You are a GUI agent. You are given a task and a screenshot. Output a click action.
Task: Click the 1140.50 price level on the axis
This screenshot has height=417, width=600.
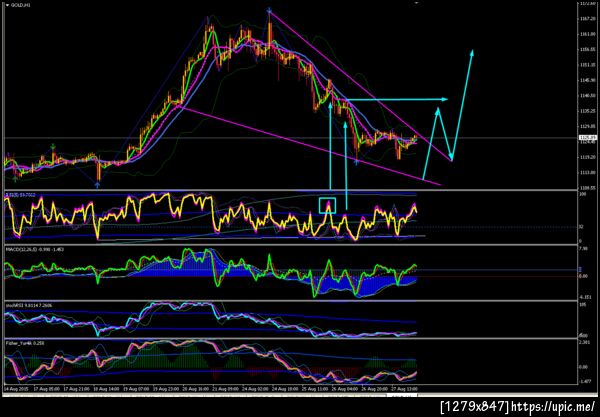(587, 96)
